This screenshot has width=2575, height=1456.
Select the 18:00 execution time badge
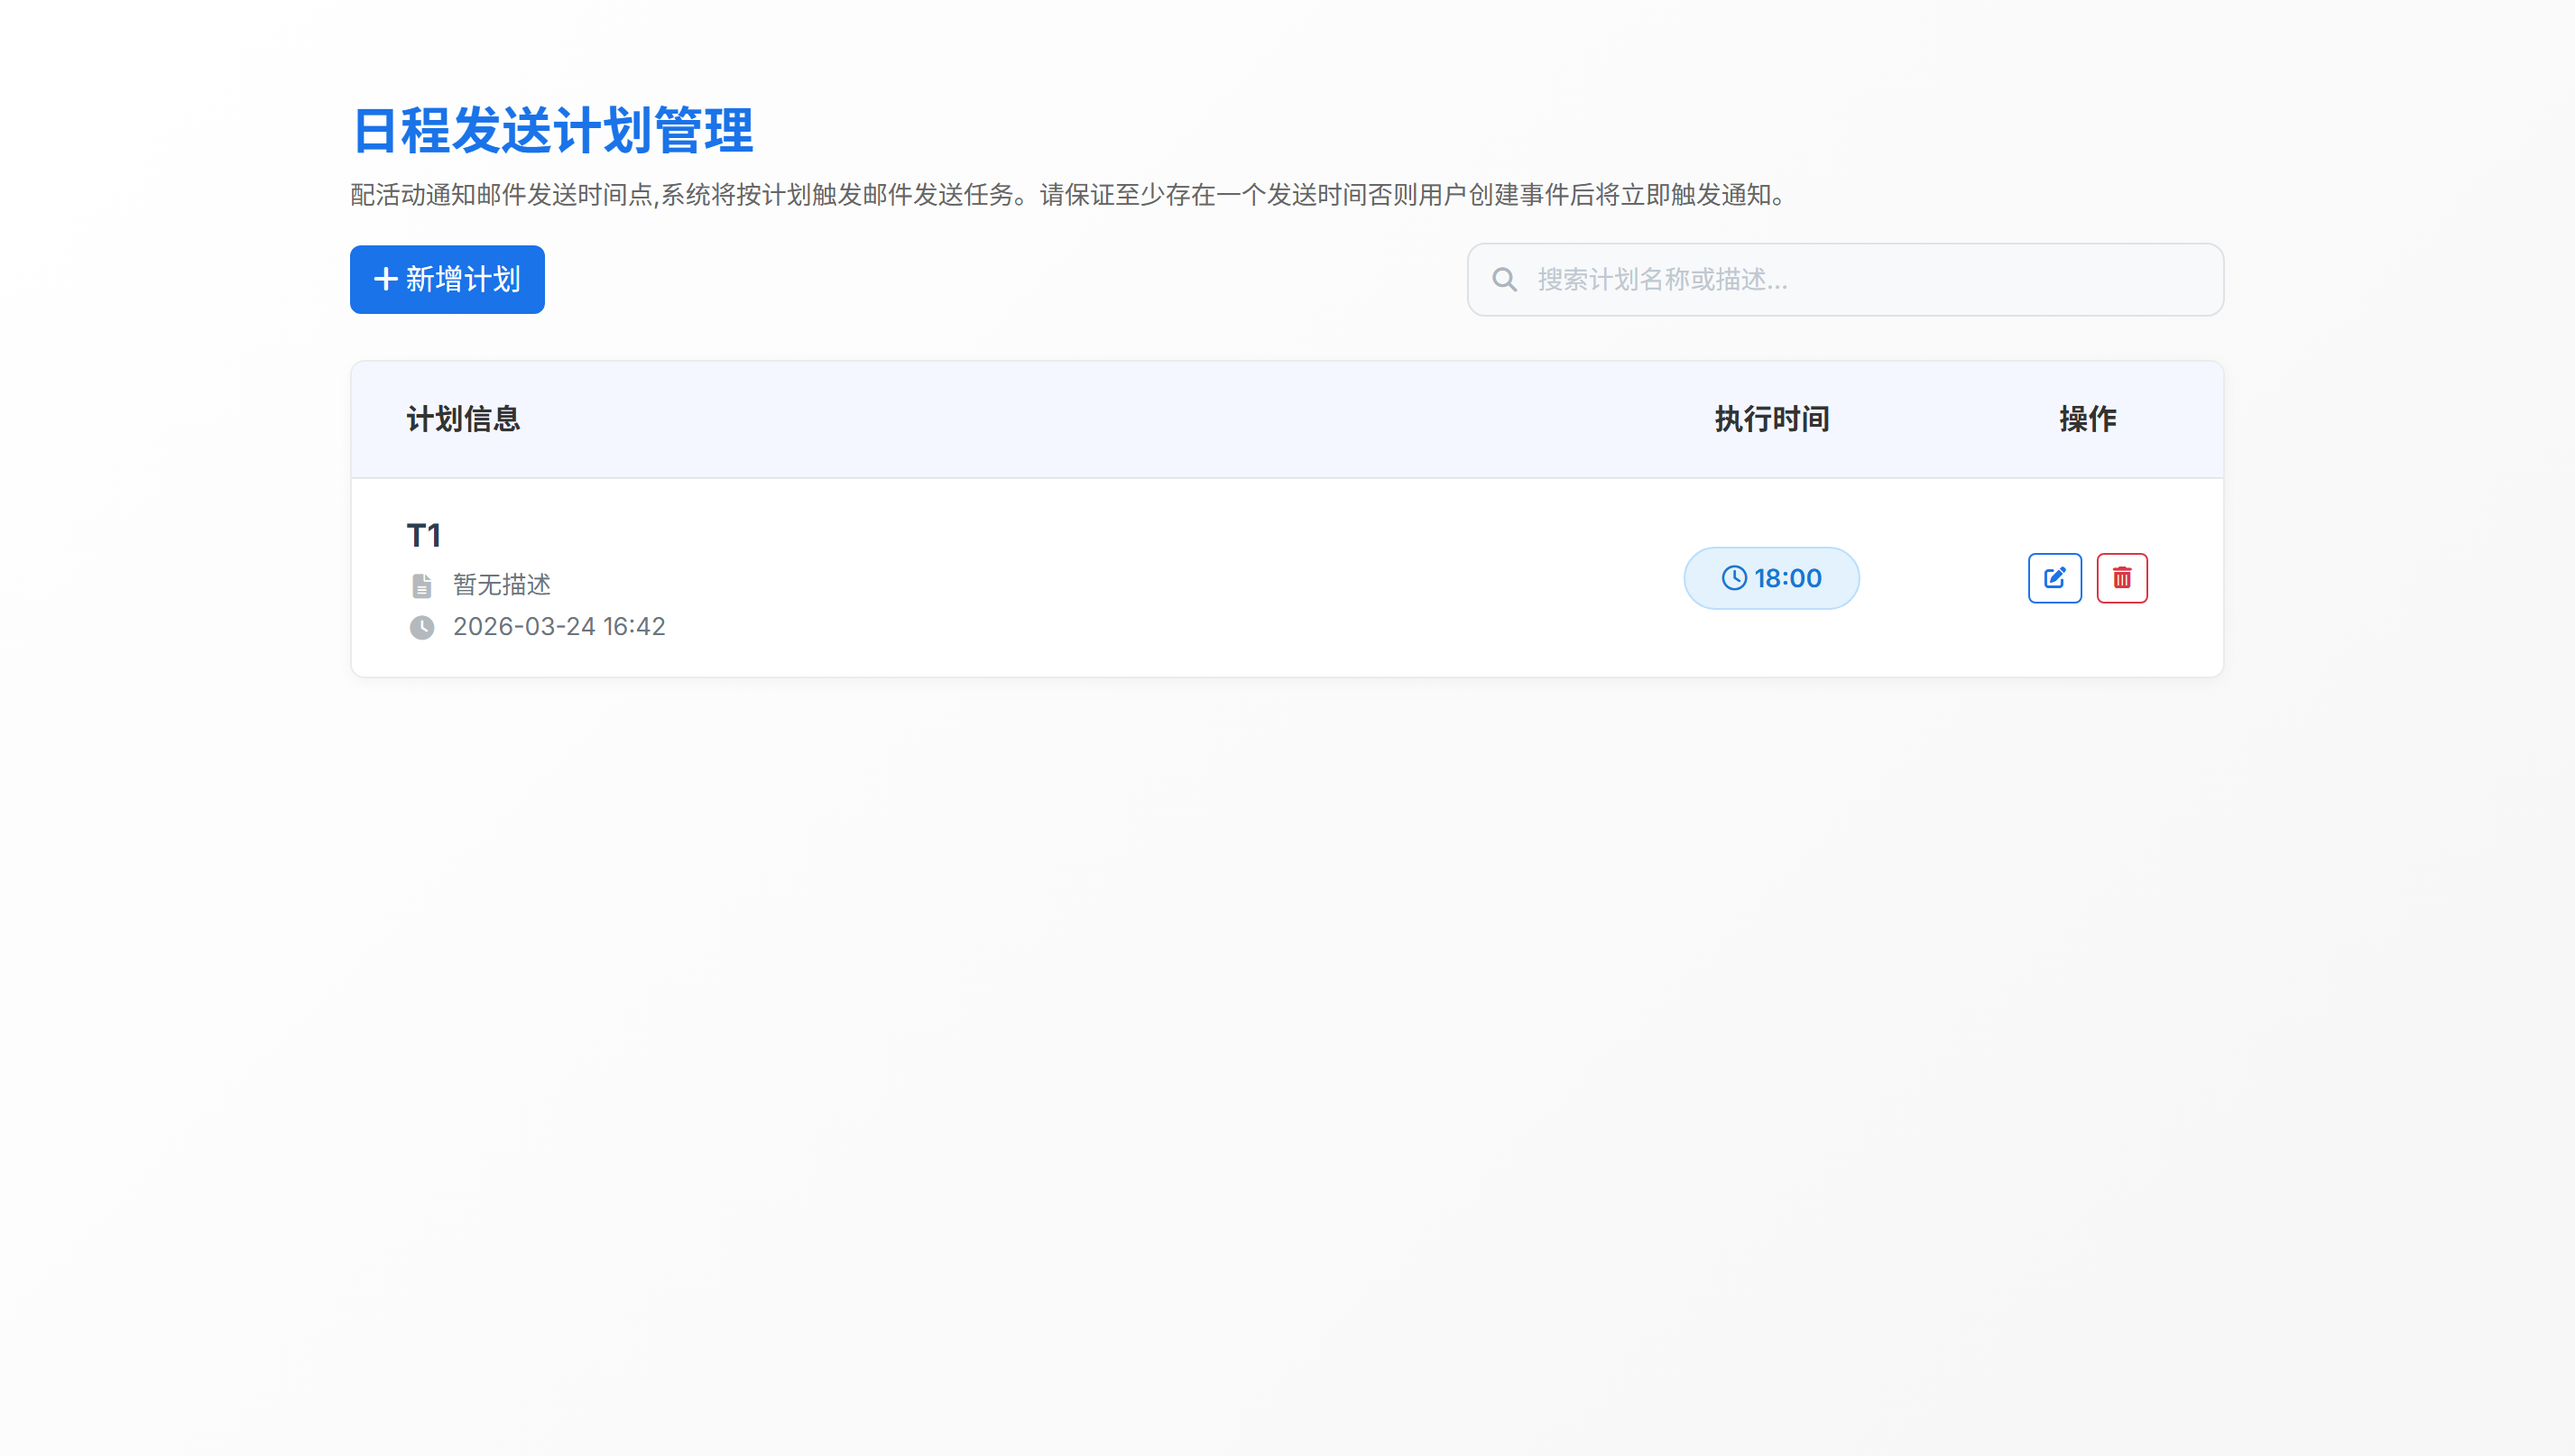1771,577
